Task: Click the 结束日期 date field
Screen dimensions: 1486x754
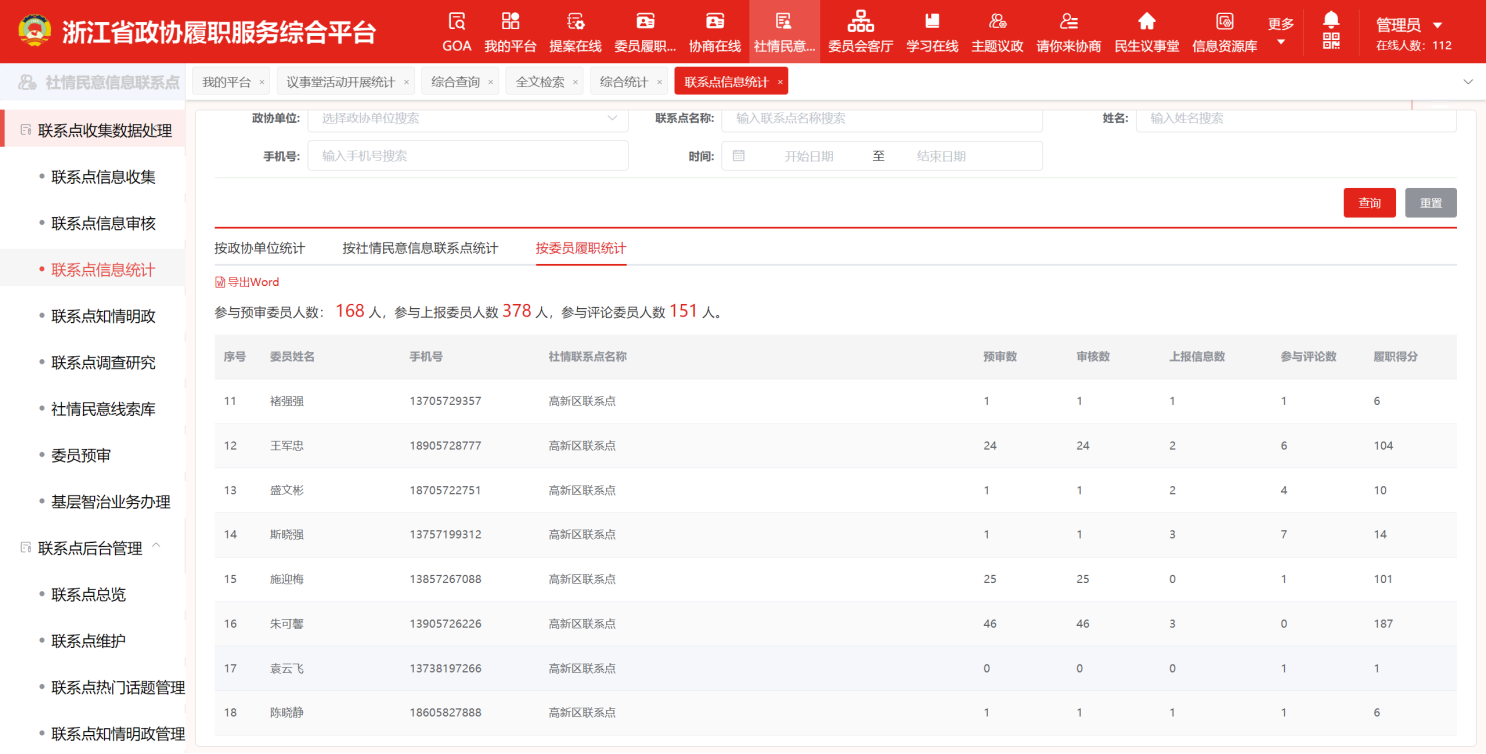Action: coord(941,156)
